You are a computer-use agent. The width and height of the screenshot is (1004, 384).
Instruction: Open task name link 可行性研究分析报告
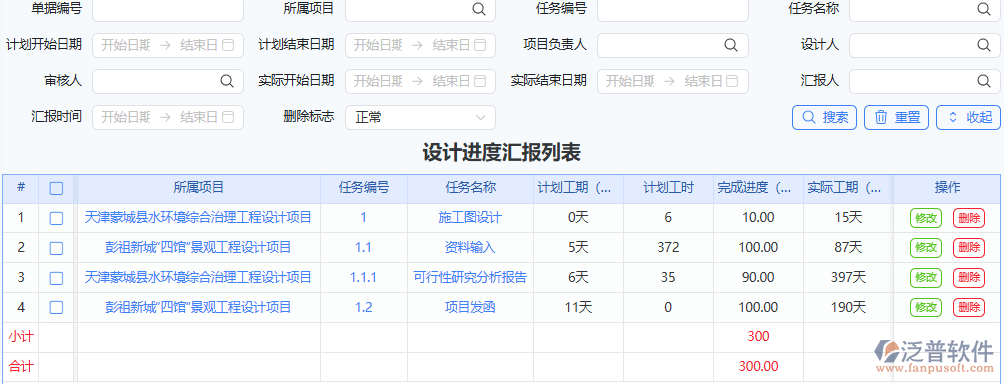(x=470, y=277)
